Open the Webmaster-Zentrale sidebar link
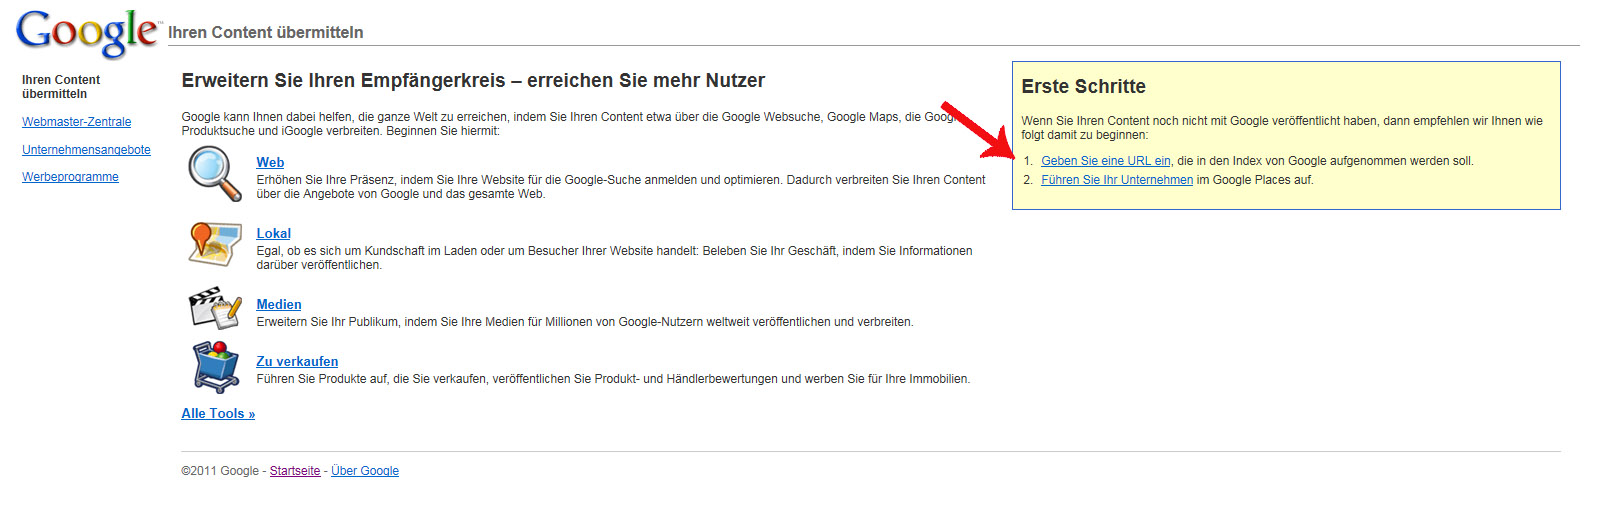The width and height of the screenshot is (1600, 512). point(77,122)
